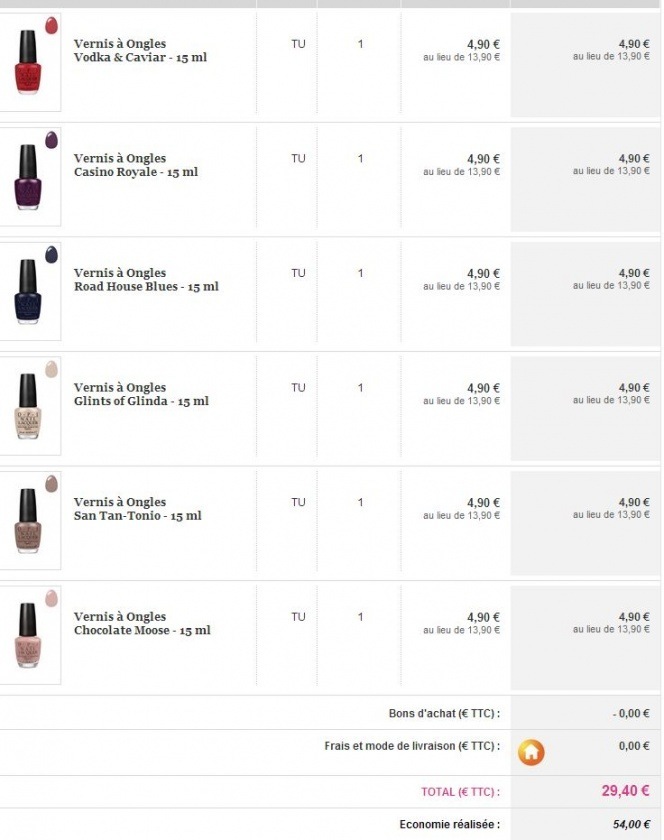The height and width of the screenshot is (840, 664).
Task: Select the beige Glints of Glinda swatch
Action: click(51, 369)
